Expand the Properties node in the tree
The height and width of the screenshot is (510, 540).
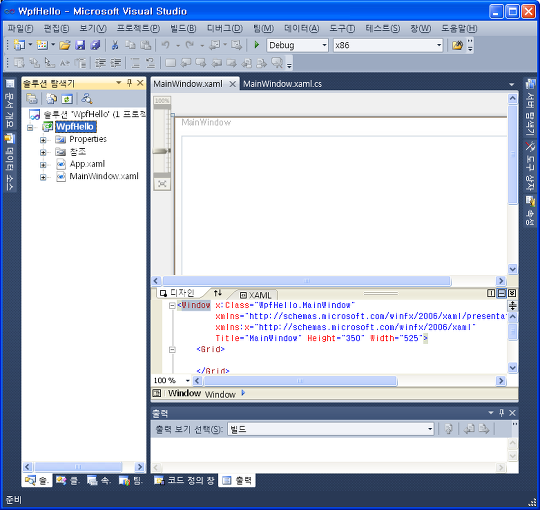click(43, 140)
